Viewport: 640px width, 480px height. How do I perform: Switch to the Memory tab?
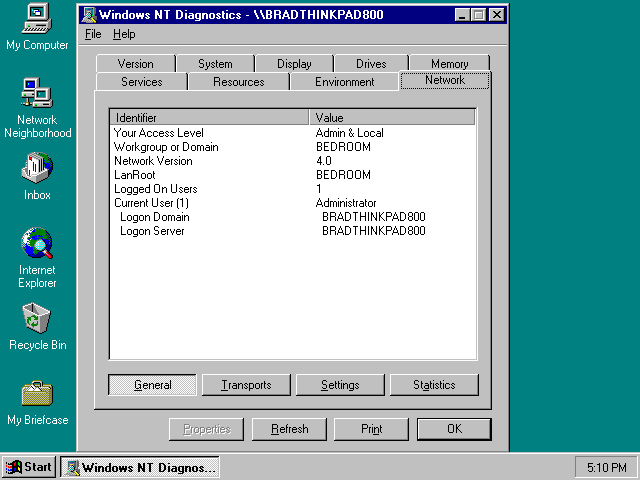449,64
